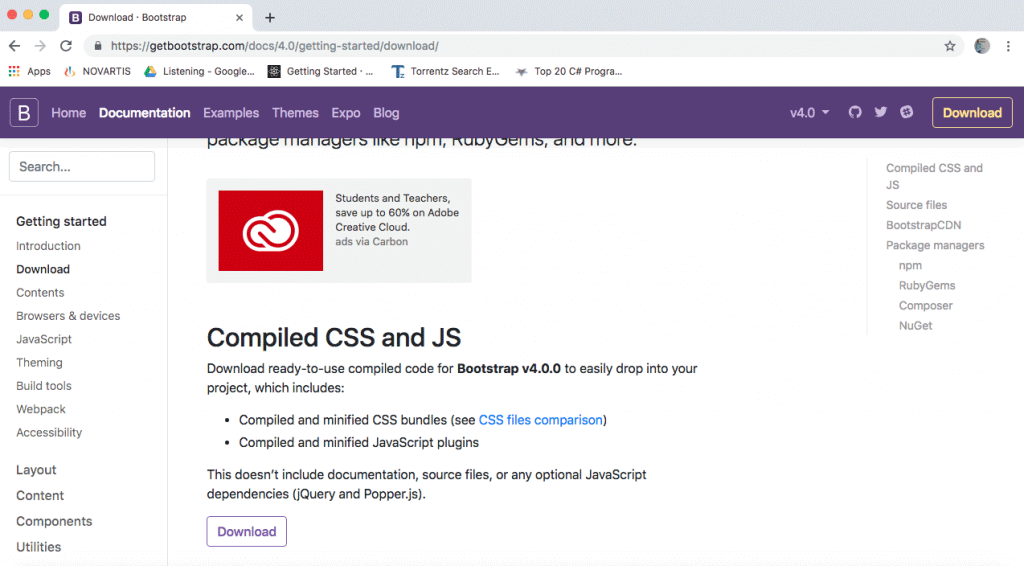Screen dimensions: 1024x566
Task: Jump to RubyGems in table of contents
Action: pyautogui.click(x=927, y=285)
